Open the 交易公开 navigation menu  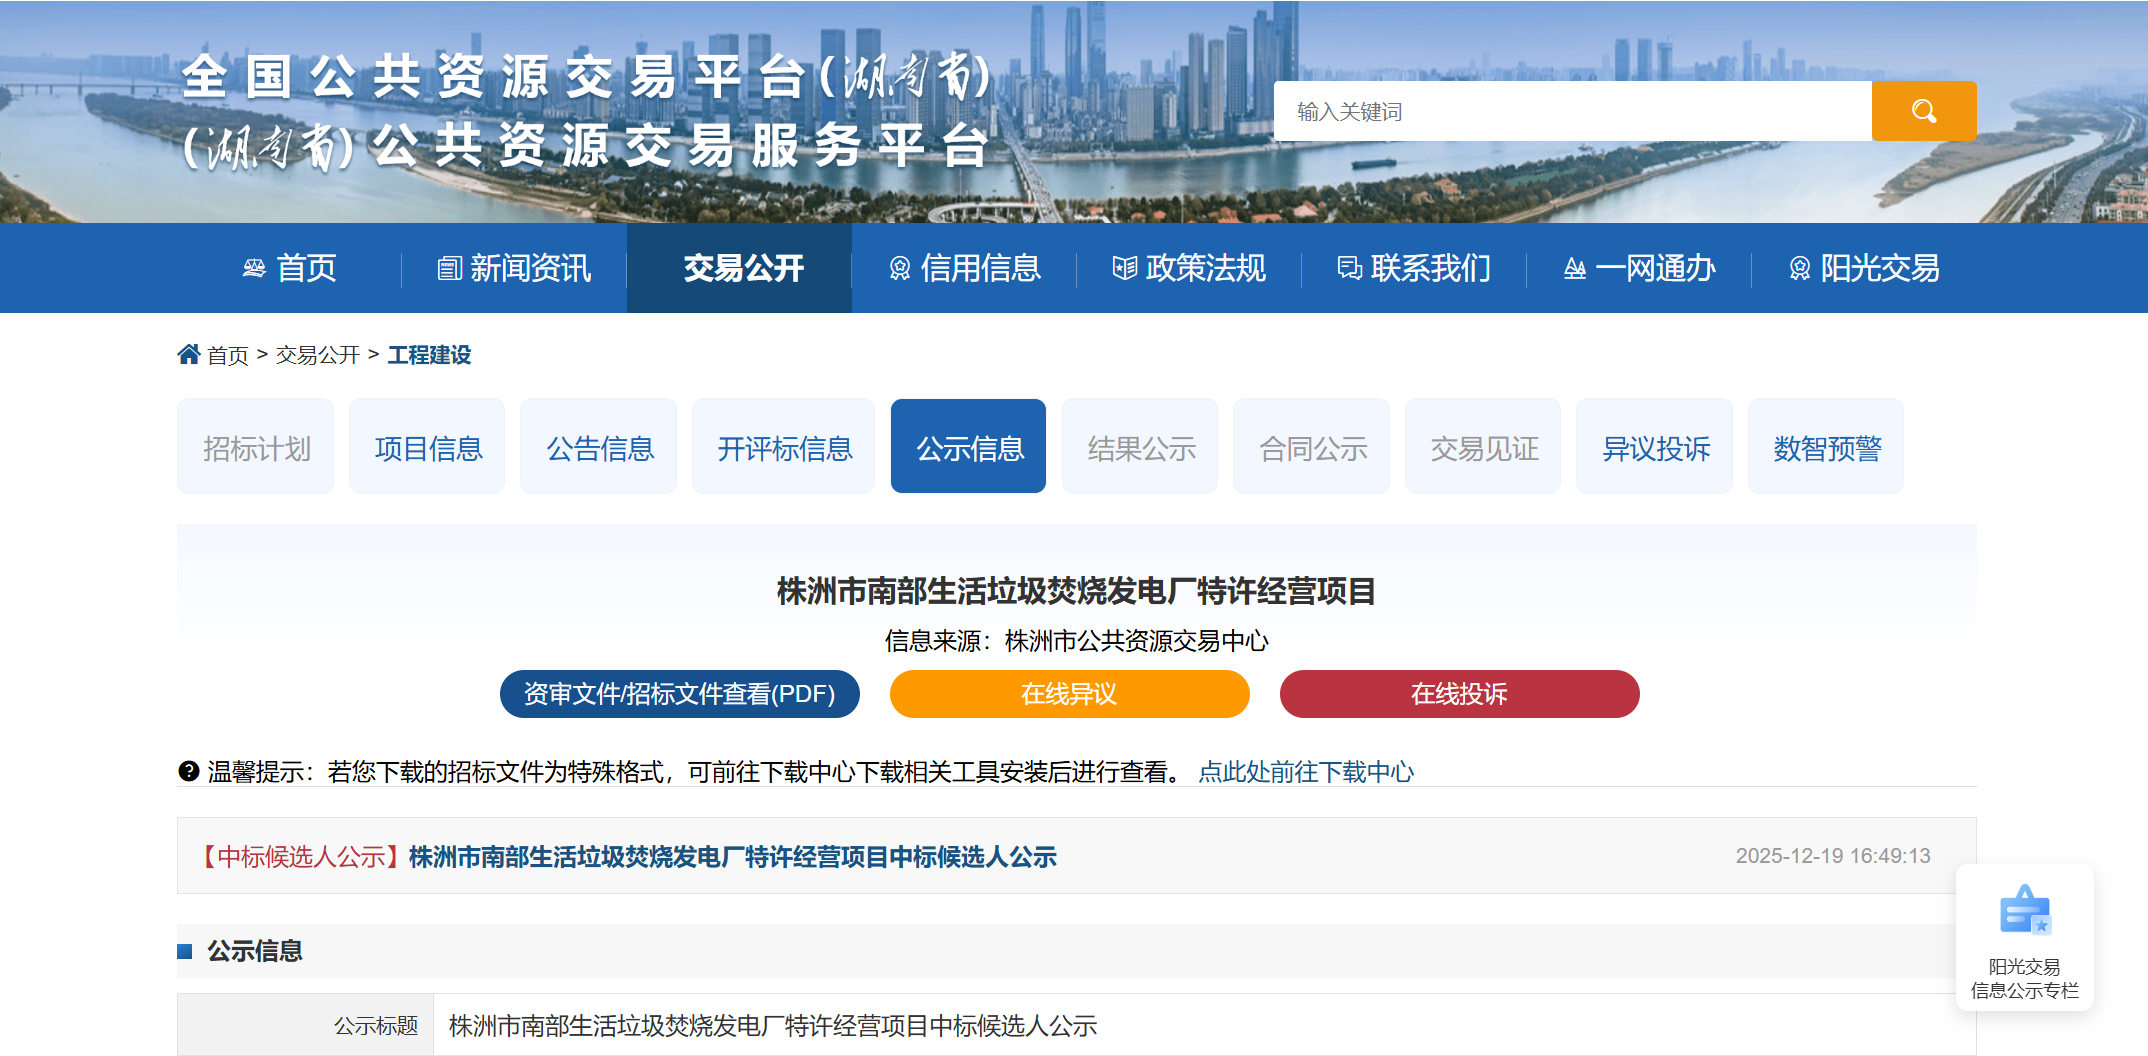742,268
